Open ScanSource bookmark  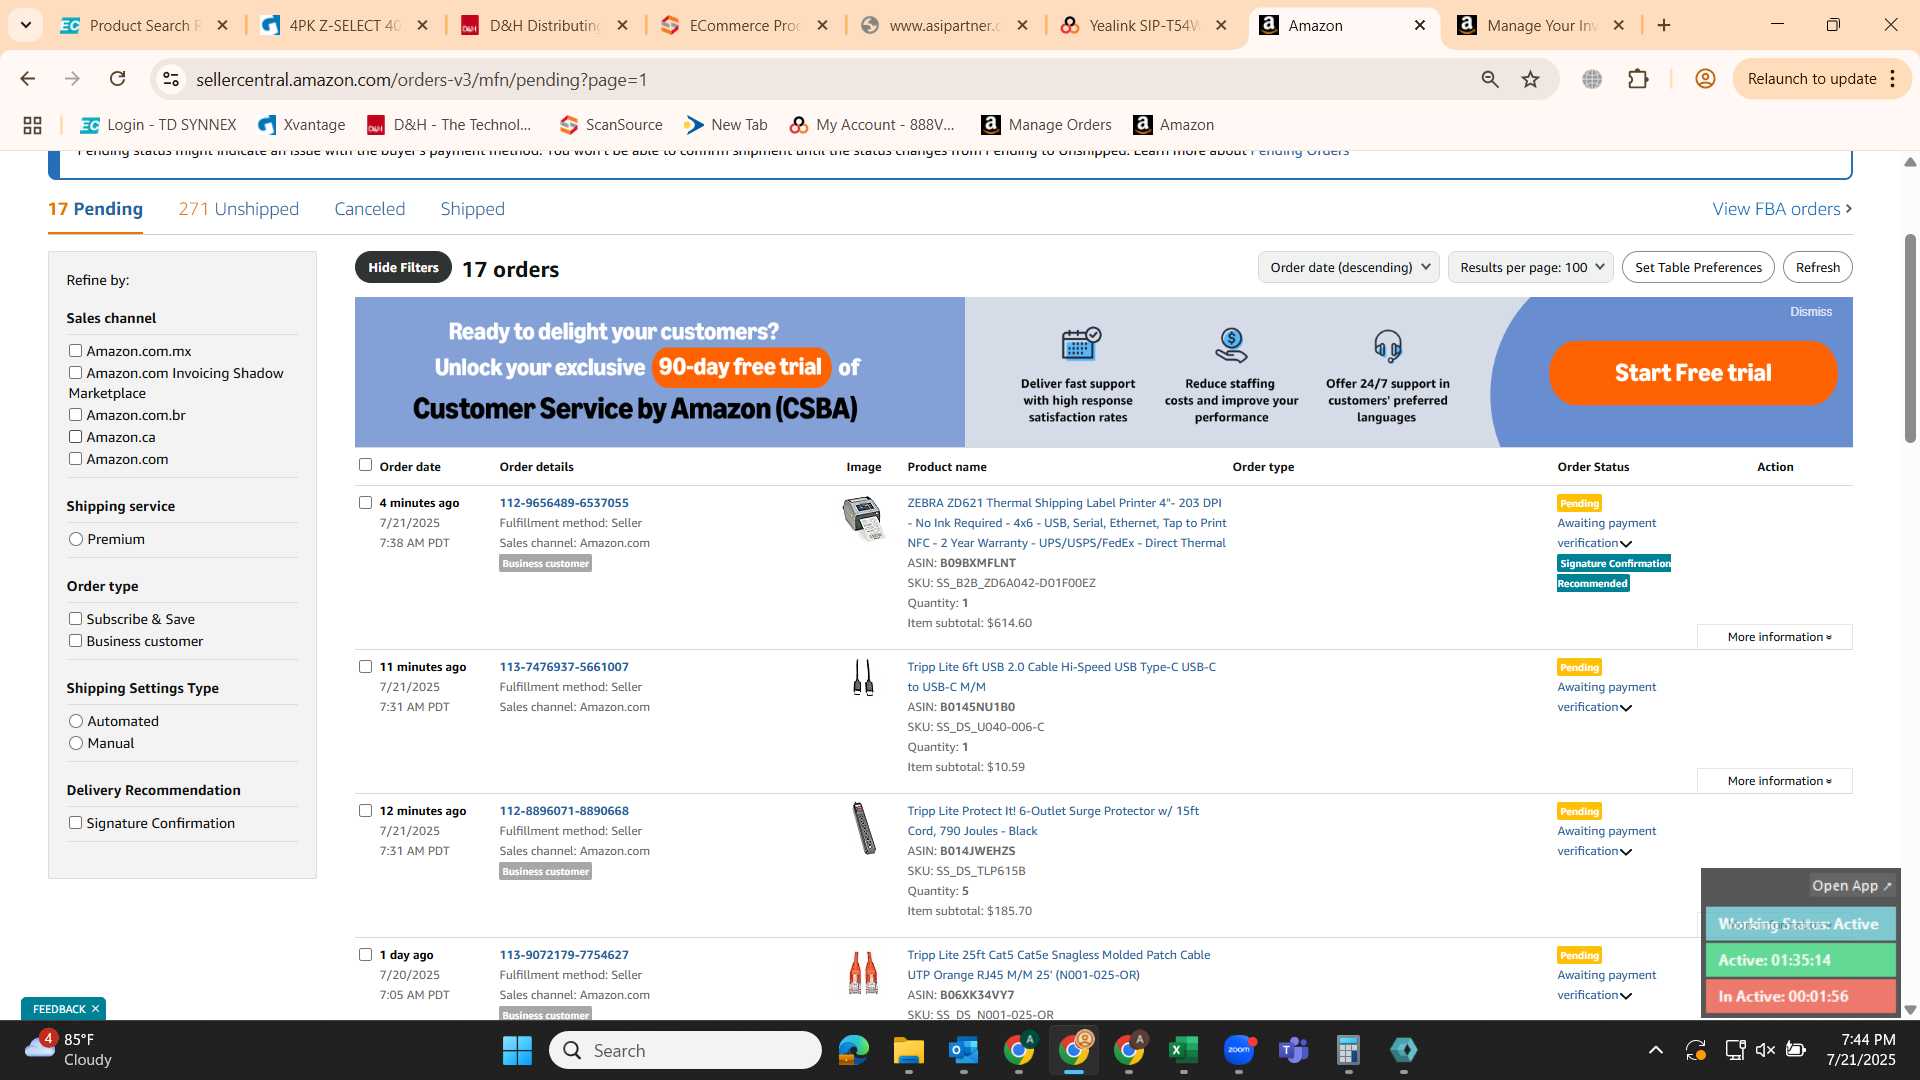point(611,125)
